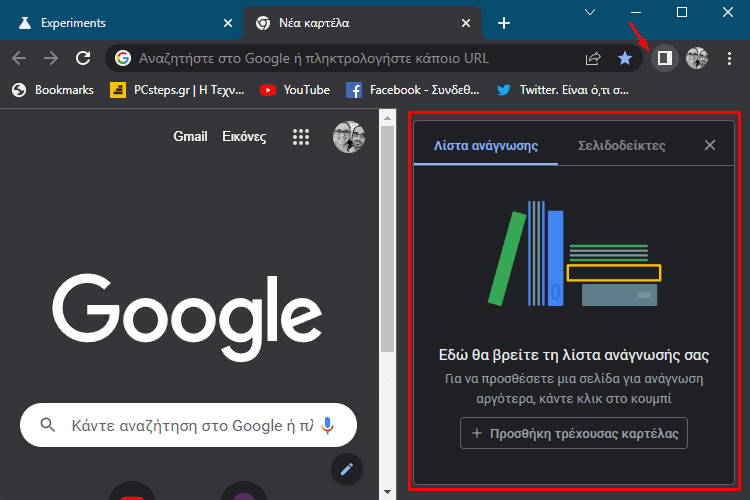The width and height of the screenshot is (750, 500).
Task: Start voice search with microphone icon
Action: click(328, 425)
